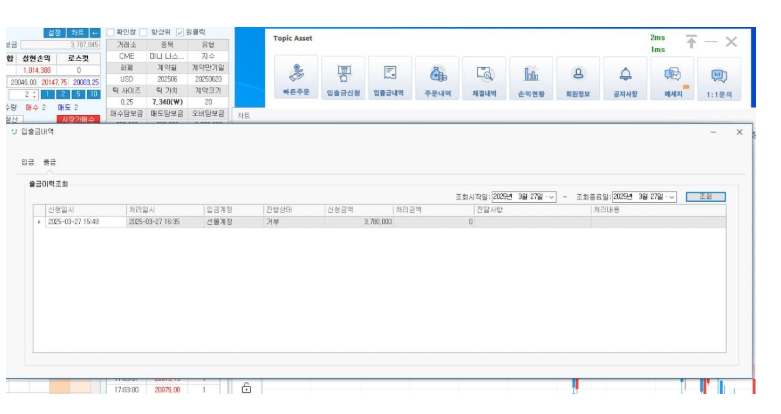This screenshot has height=414, width=781.
Task: Click the blue 설정 settings button
Action: point(54,33)
